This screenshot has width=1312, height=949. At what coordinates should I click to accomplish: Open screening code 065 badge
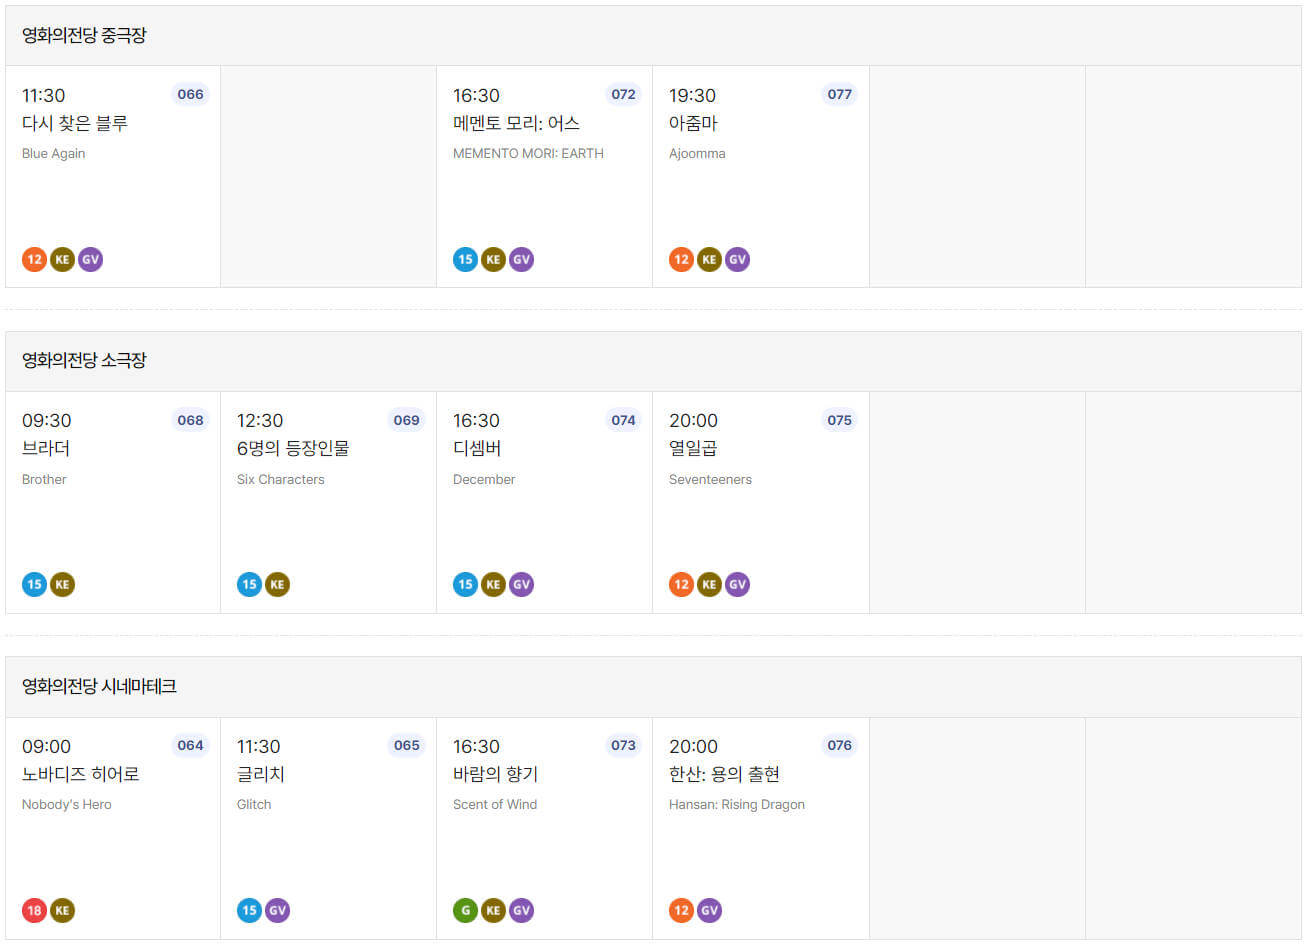pos(406,745)
